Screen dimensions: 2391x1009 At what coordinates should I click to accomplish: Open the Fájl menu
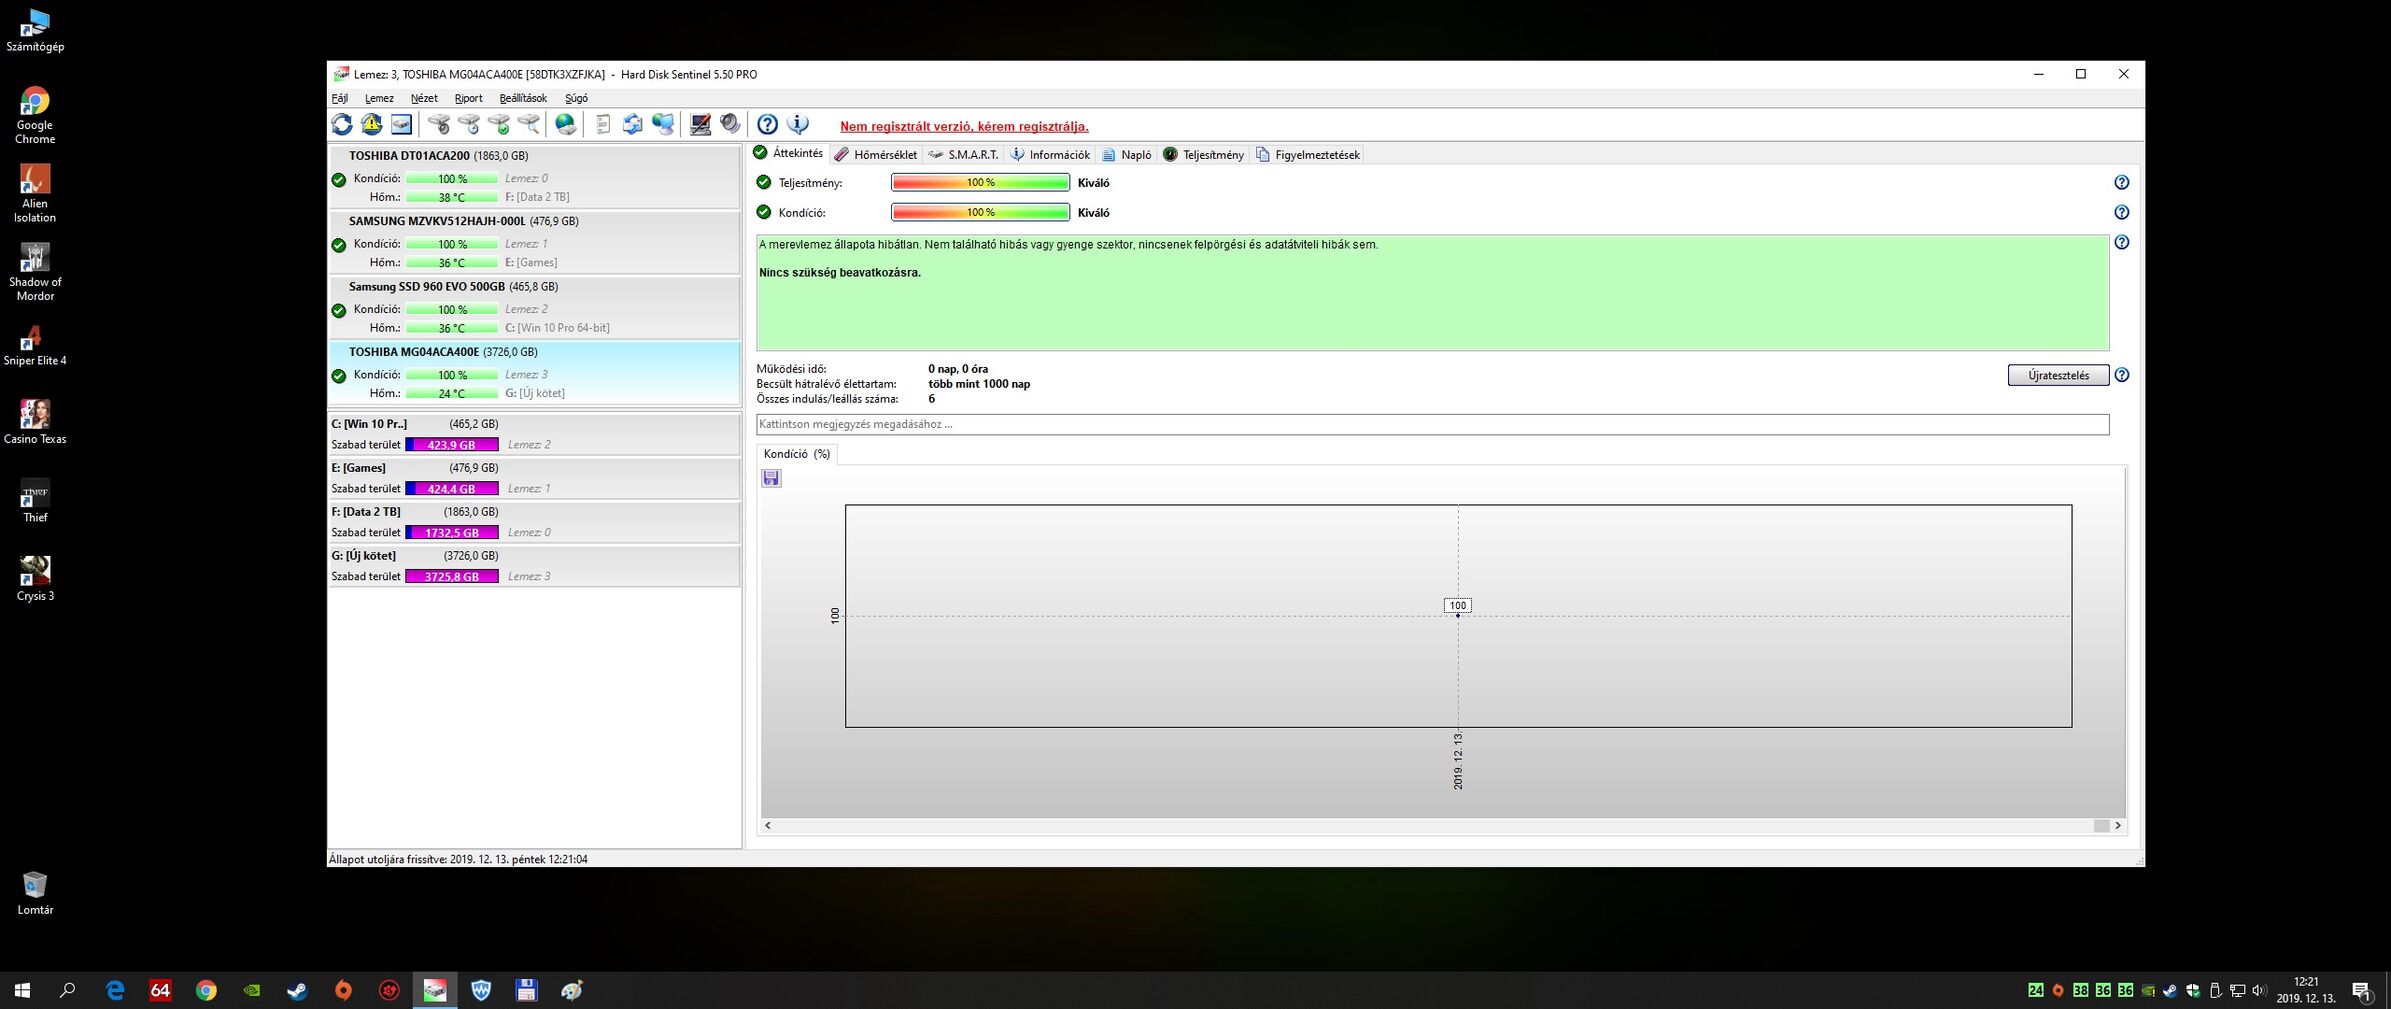click(x=340, y=98)
